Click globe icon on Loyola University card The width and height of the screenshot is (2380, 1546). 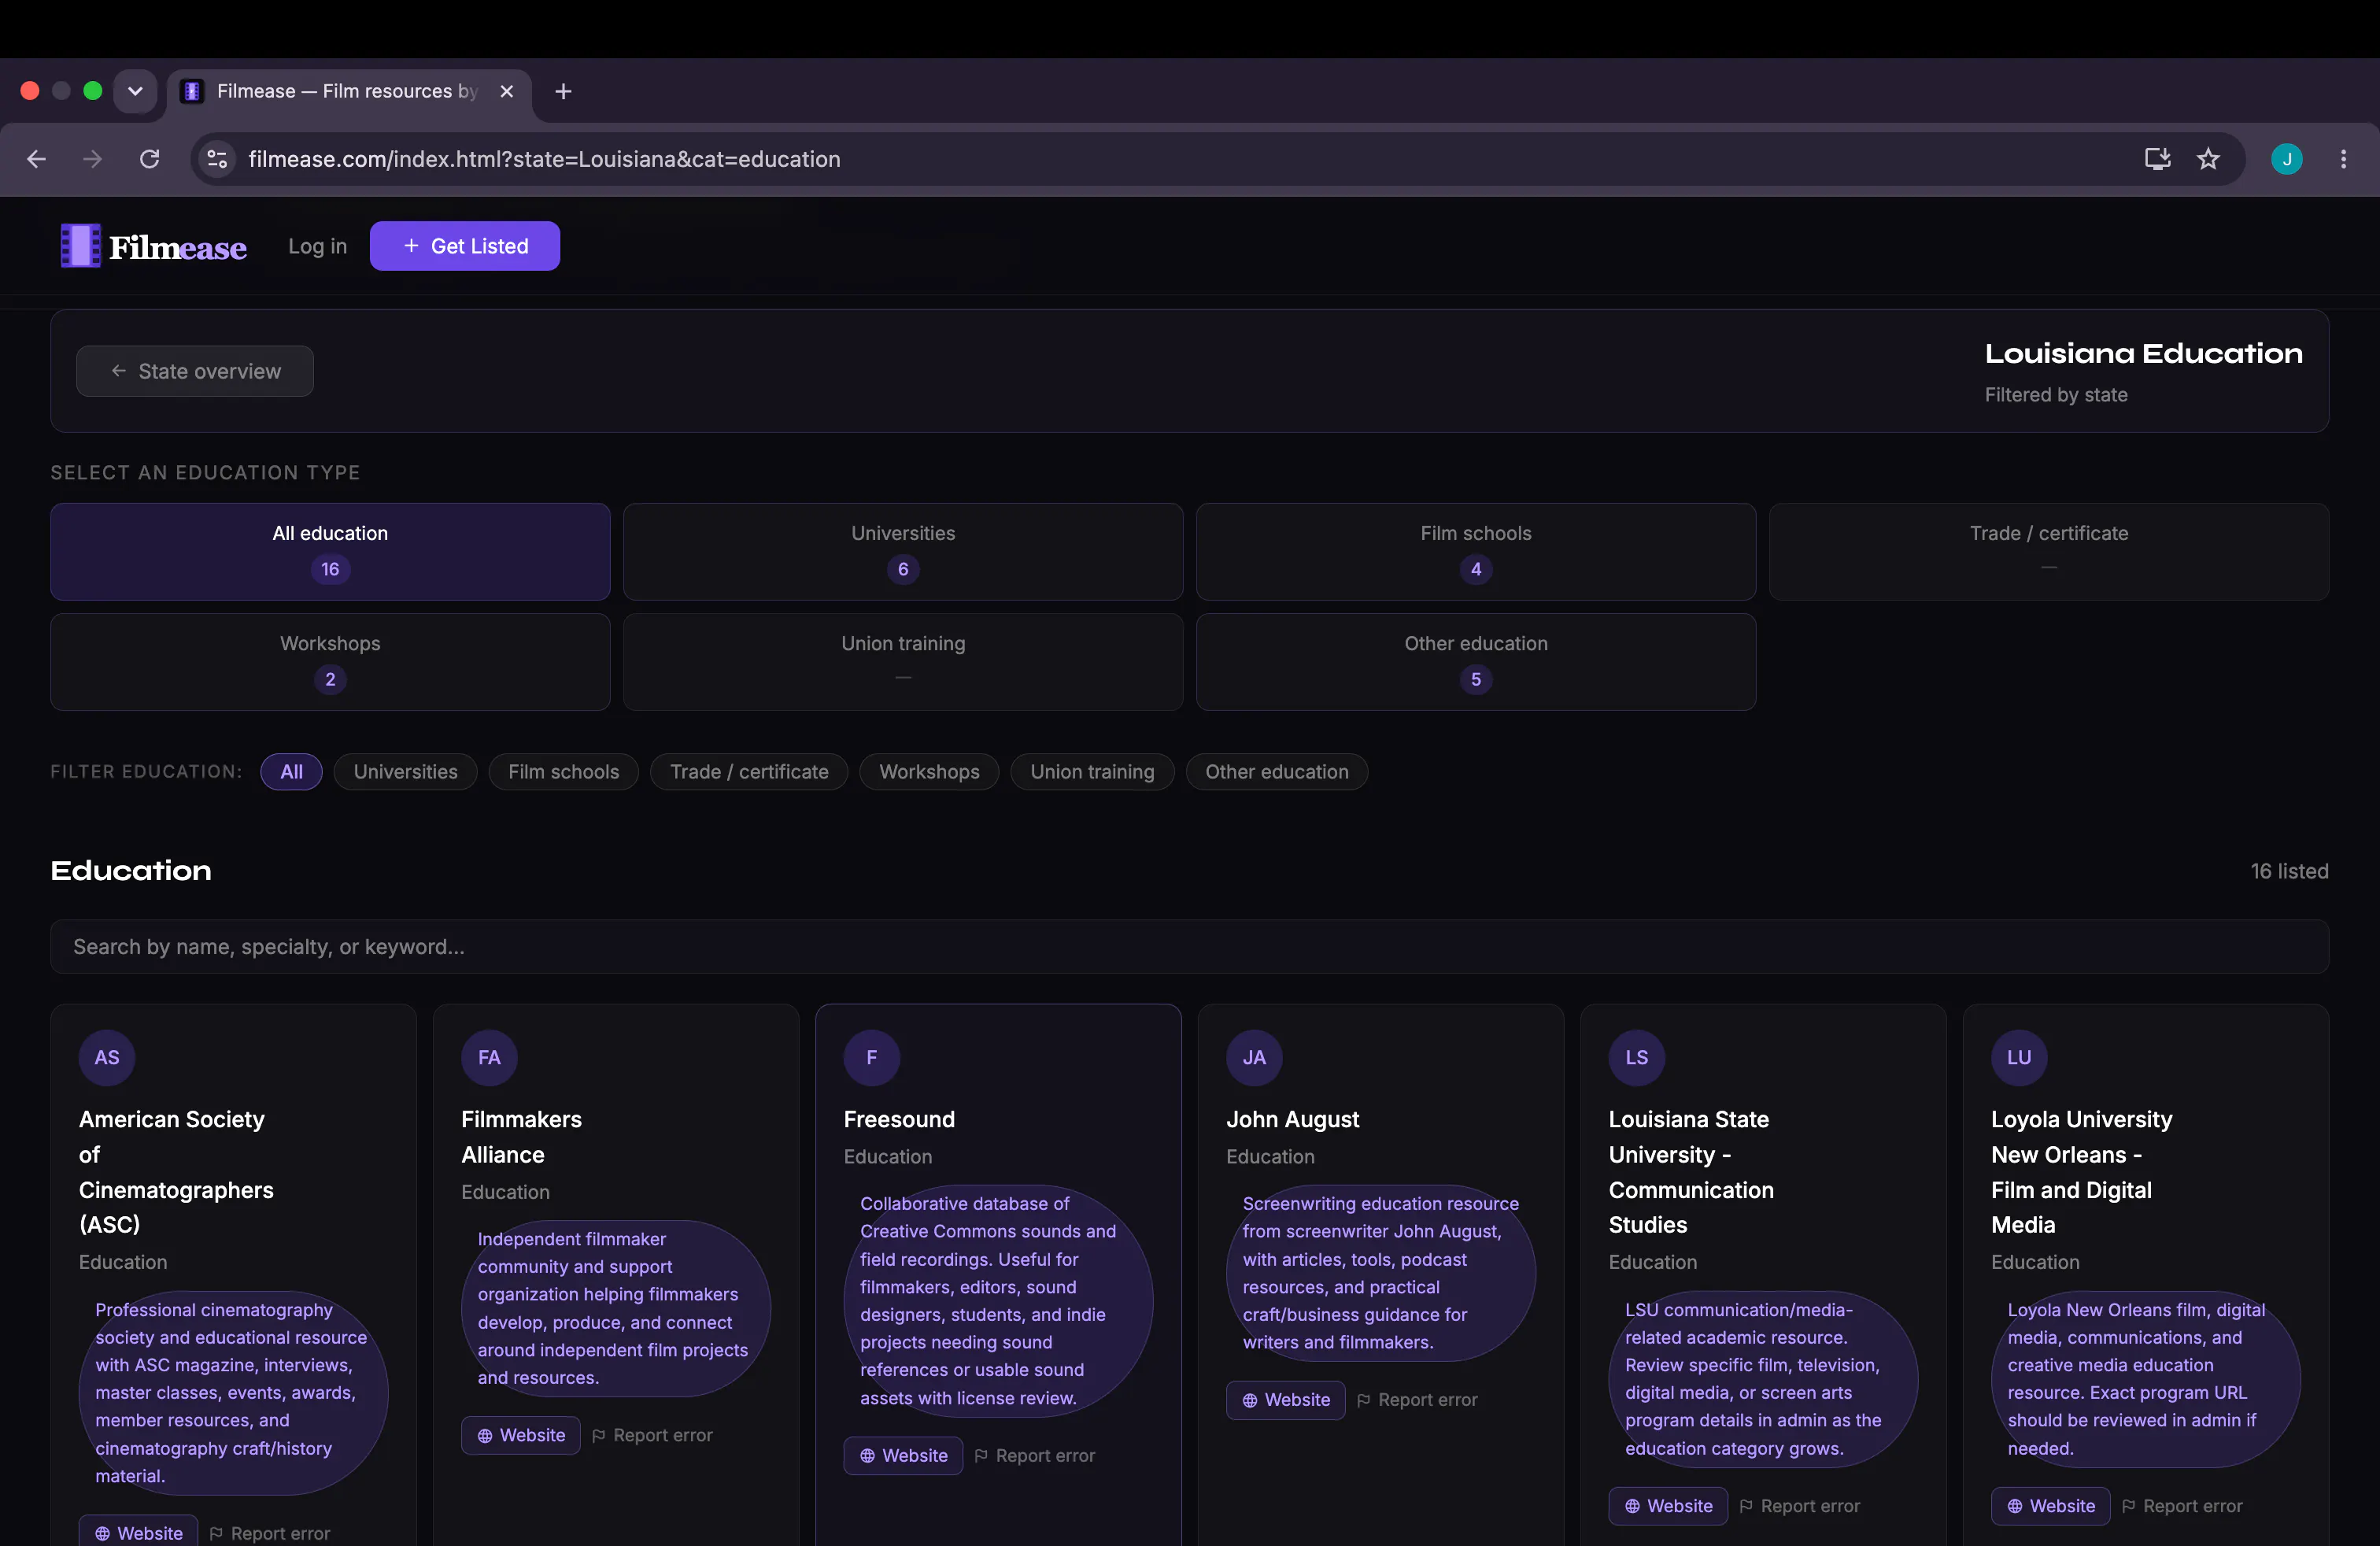(x=2015, y=1506)
